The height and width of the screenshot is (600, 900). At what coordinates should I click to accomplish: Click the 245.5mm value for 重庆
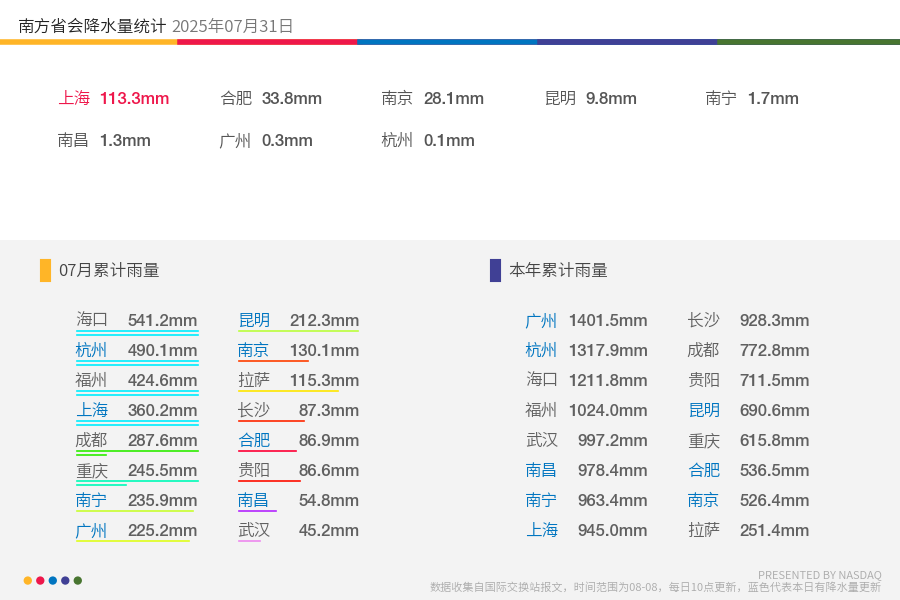162,470
